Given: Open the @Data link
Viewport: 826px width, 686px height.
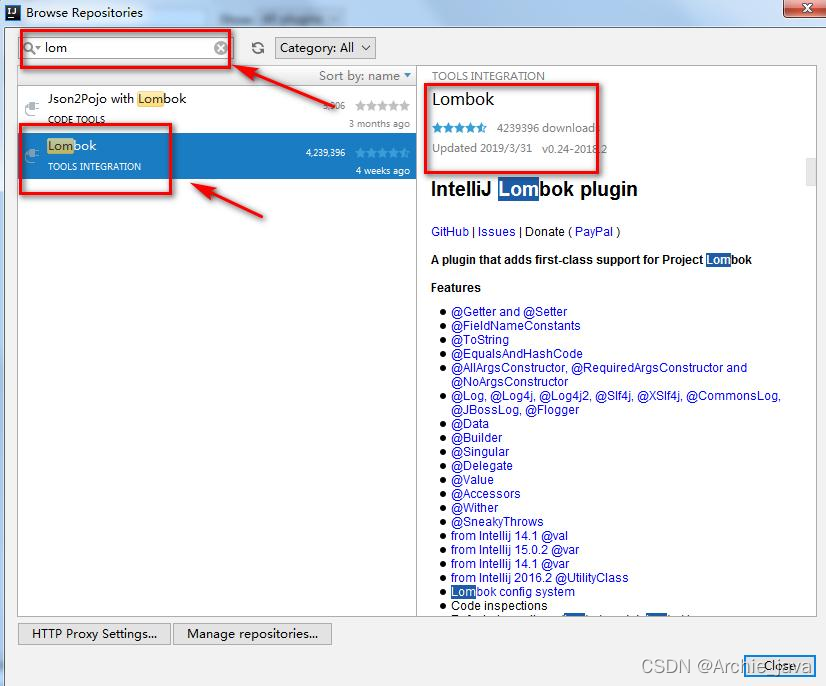Looking at the screenshot, I should tap(470, 424).
